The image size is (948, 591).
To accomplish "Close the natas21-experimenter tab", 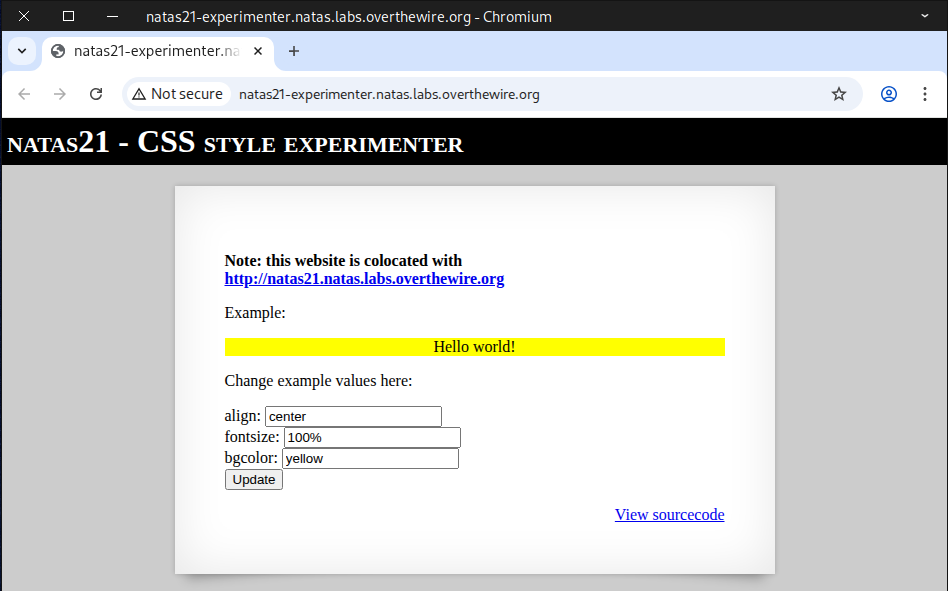I will coord(258,51).
